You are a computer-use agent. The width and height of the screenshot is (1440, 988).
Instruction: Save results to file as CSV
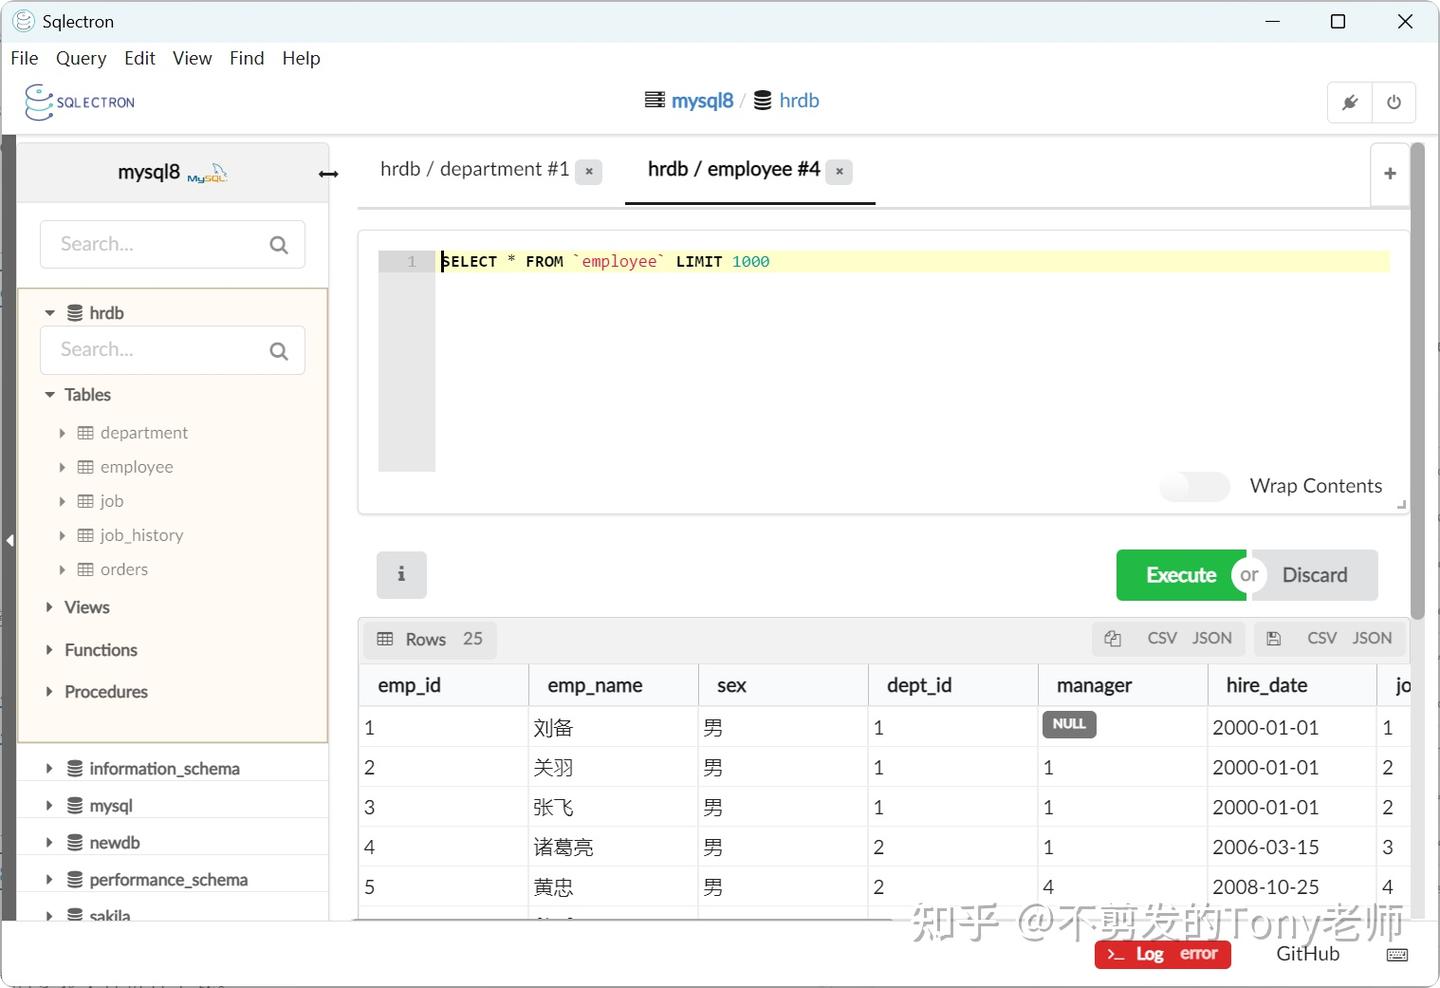pyautogui.click(x=1322, y=638)
